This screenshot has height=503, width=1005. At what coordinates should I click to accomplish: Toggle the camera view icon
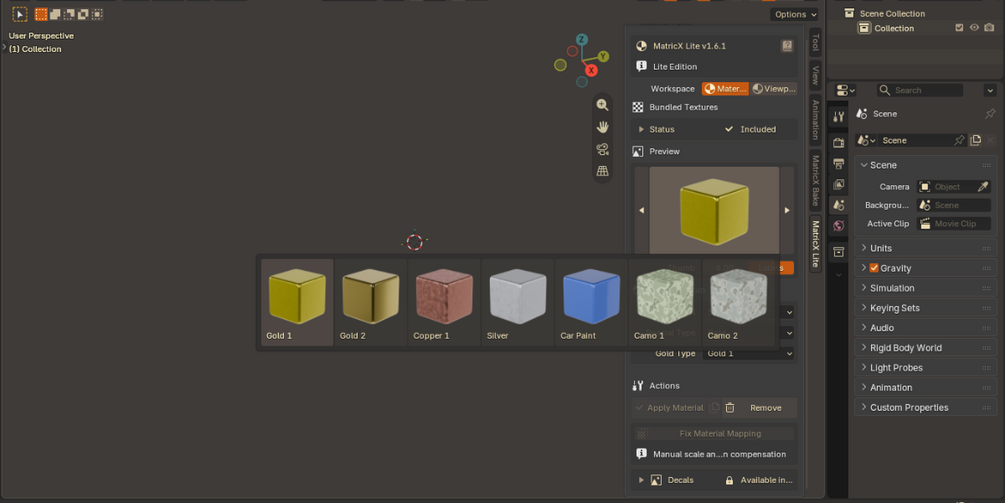click(x=602, y=149)
